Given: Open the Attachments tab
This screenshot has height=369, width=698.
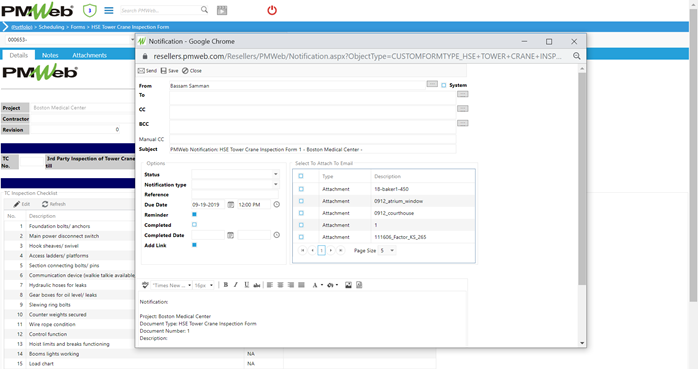Looking at the screenshot, I should [89, 55].
